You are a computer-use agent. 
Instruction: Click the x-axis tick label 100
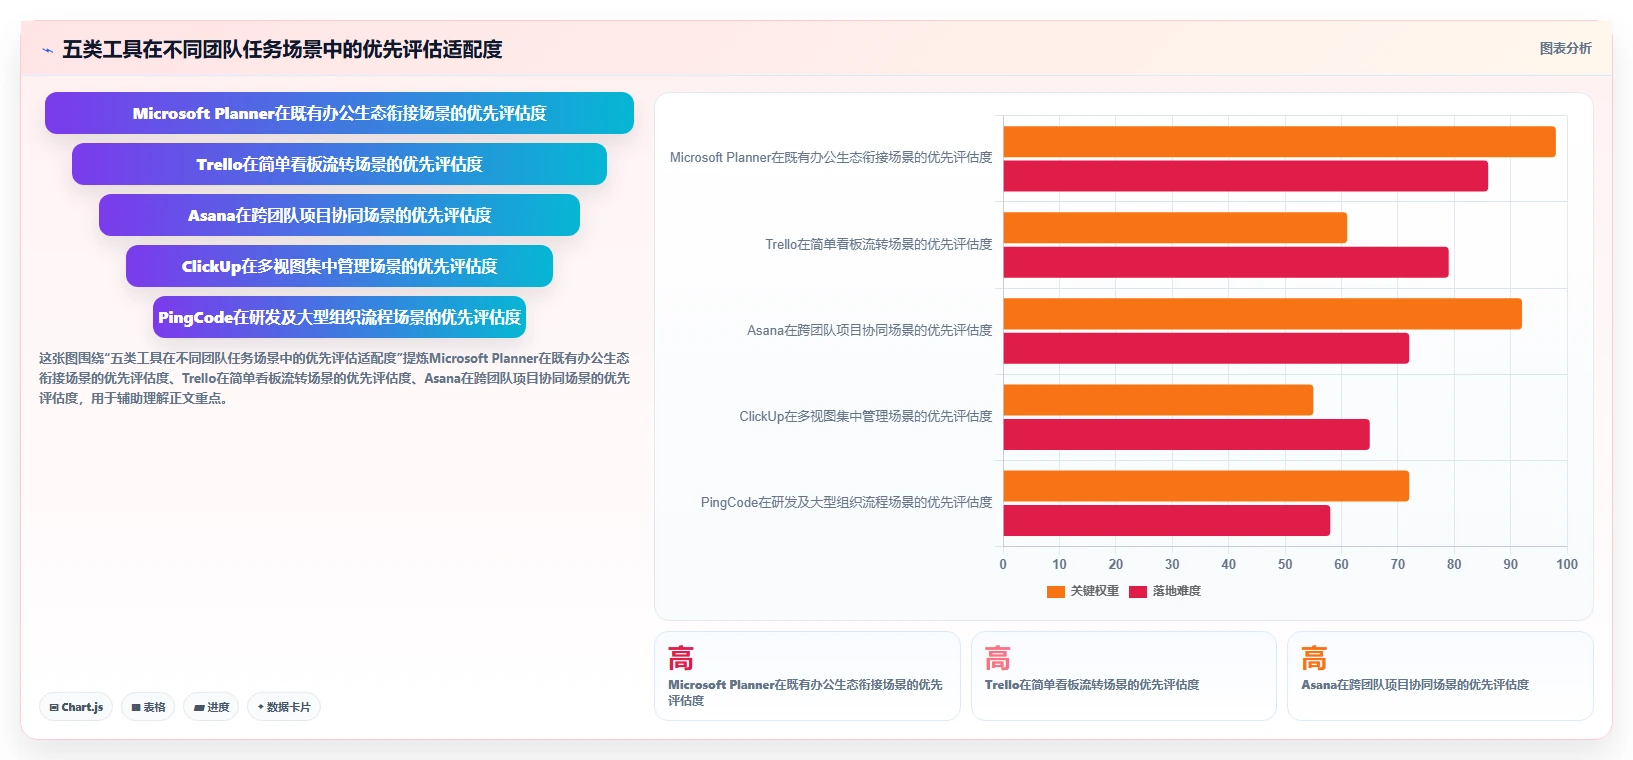[x=1567, y=564]
